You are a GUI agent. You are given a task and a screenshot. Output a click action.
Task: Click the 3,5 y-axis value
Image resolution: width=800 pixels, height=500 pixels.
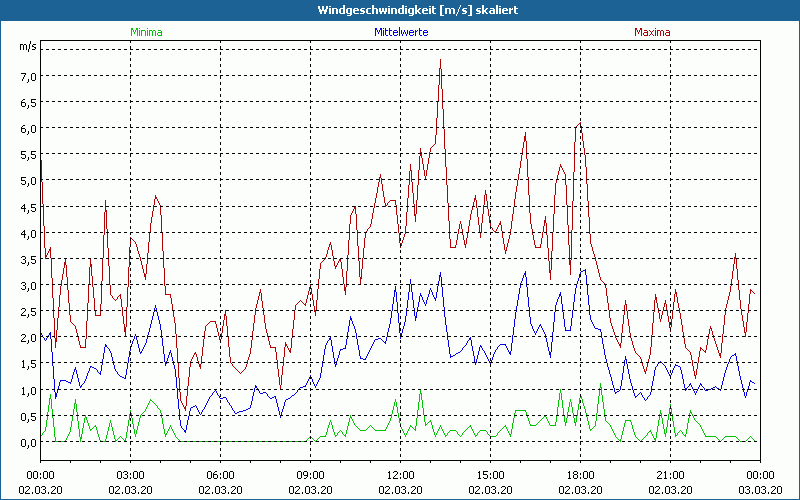pyautogui.click(x=29, y=260)
